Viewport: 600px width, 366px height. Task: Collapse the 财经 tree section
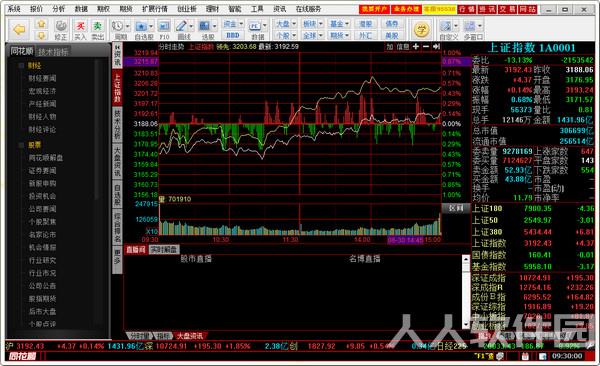tap(21, 66)
